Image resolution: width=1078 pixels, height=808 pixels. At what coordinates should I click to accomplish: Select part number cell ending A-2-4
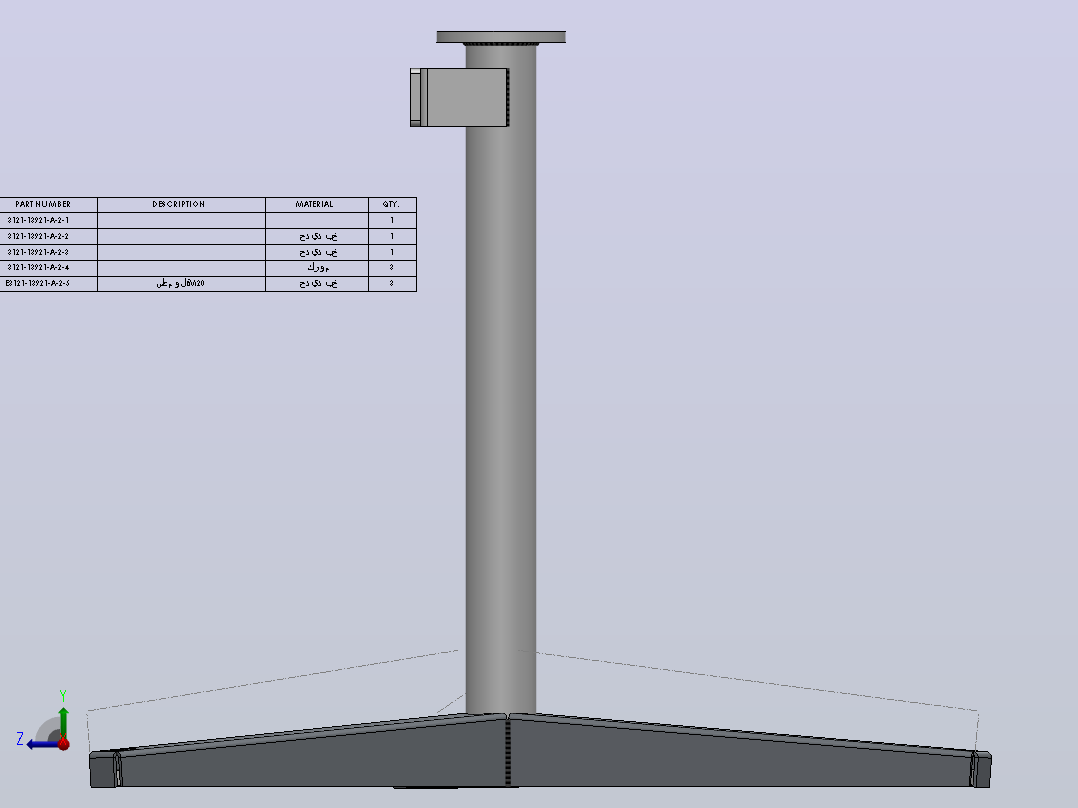pos(48,267)
